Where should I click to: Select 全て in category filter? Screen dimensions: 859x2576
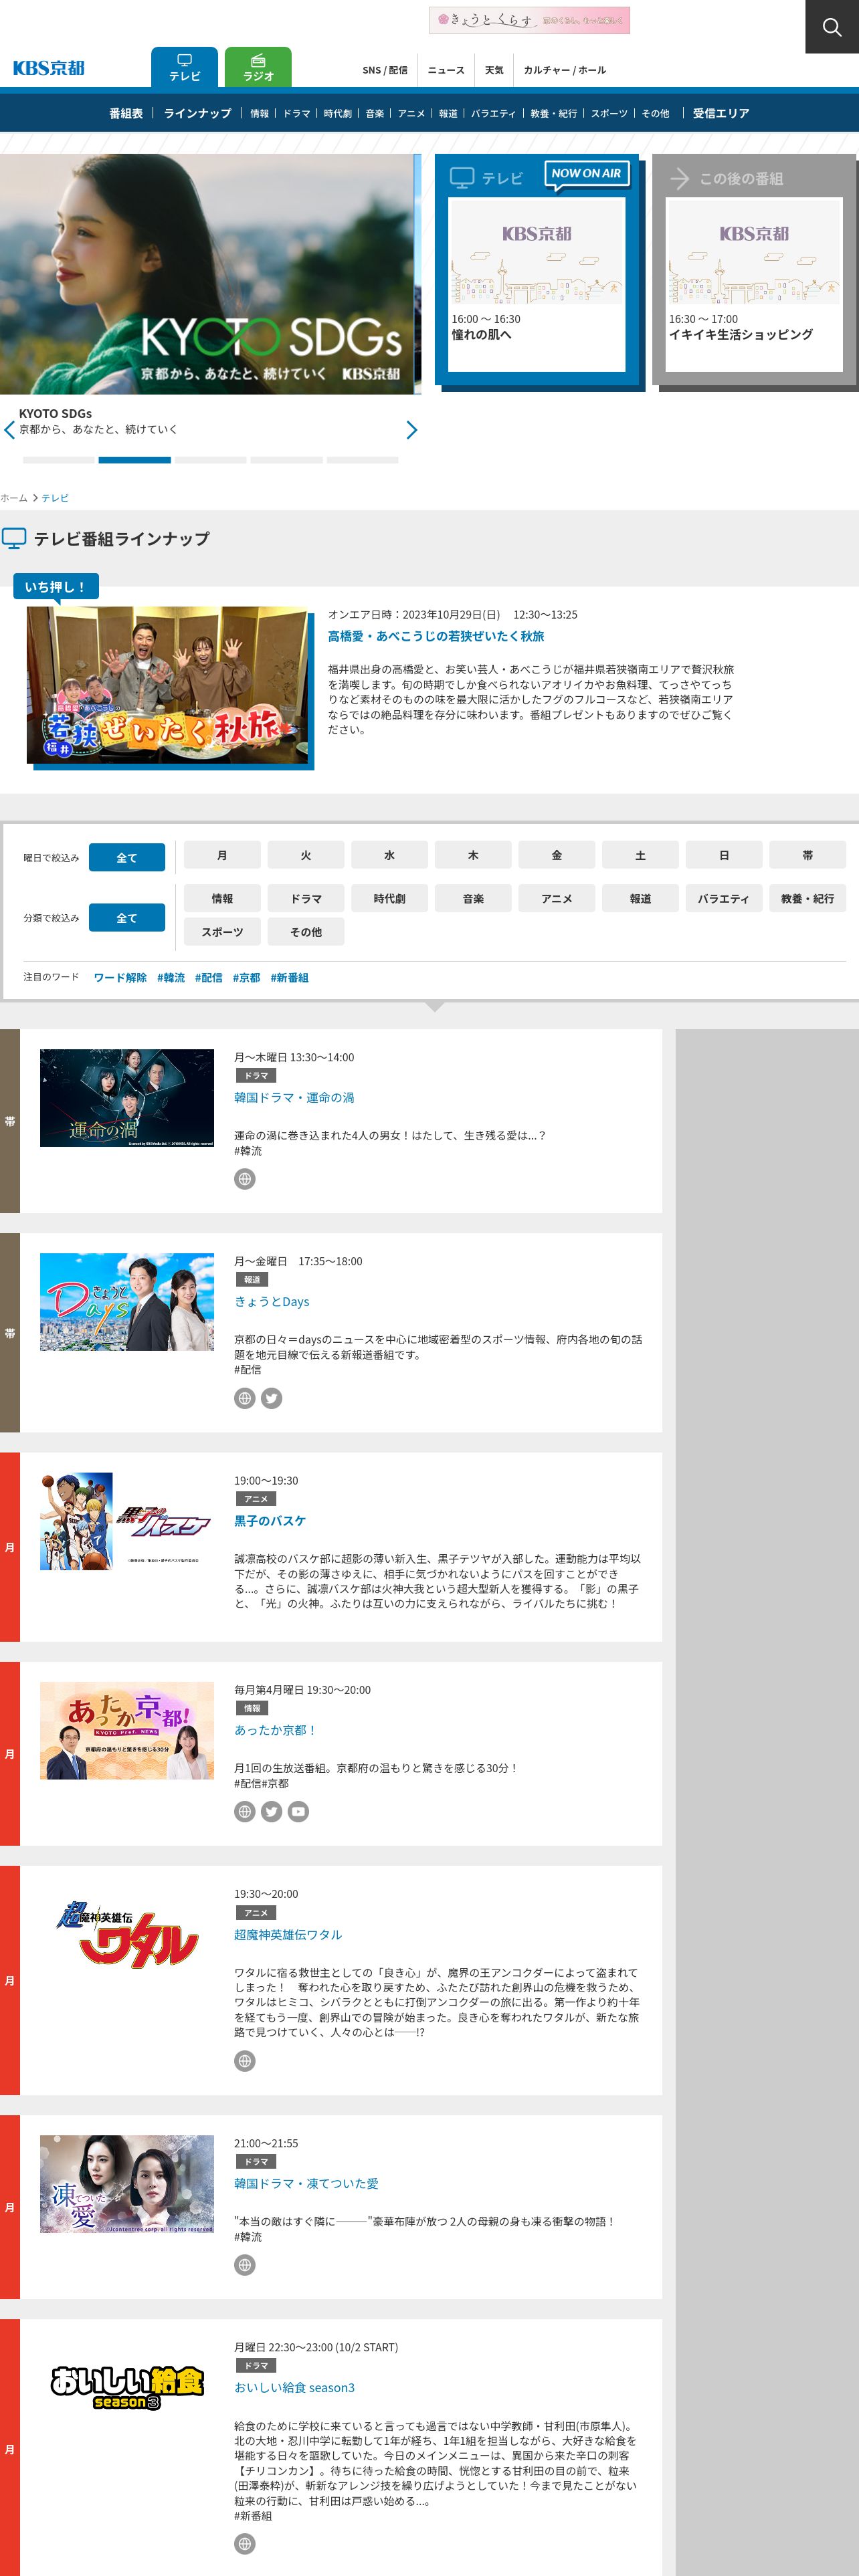[x=127, y=918]
